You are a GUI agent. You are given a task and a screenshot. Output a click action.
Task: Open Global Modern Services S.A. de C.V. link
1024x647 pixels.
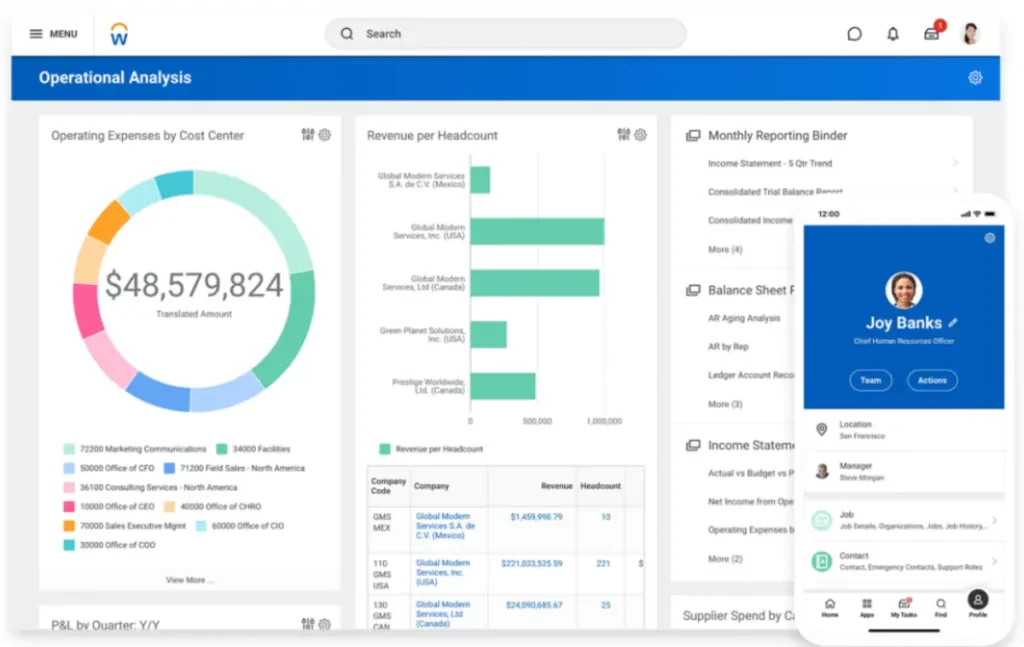click(445, 526)
